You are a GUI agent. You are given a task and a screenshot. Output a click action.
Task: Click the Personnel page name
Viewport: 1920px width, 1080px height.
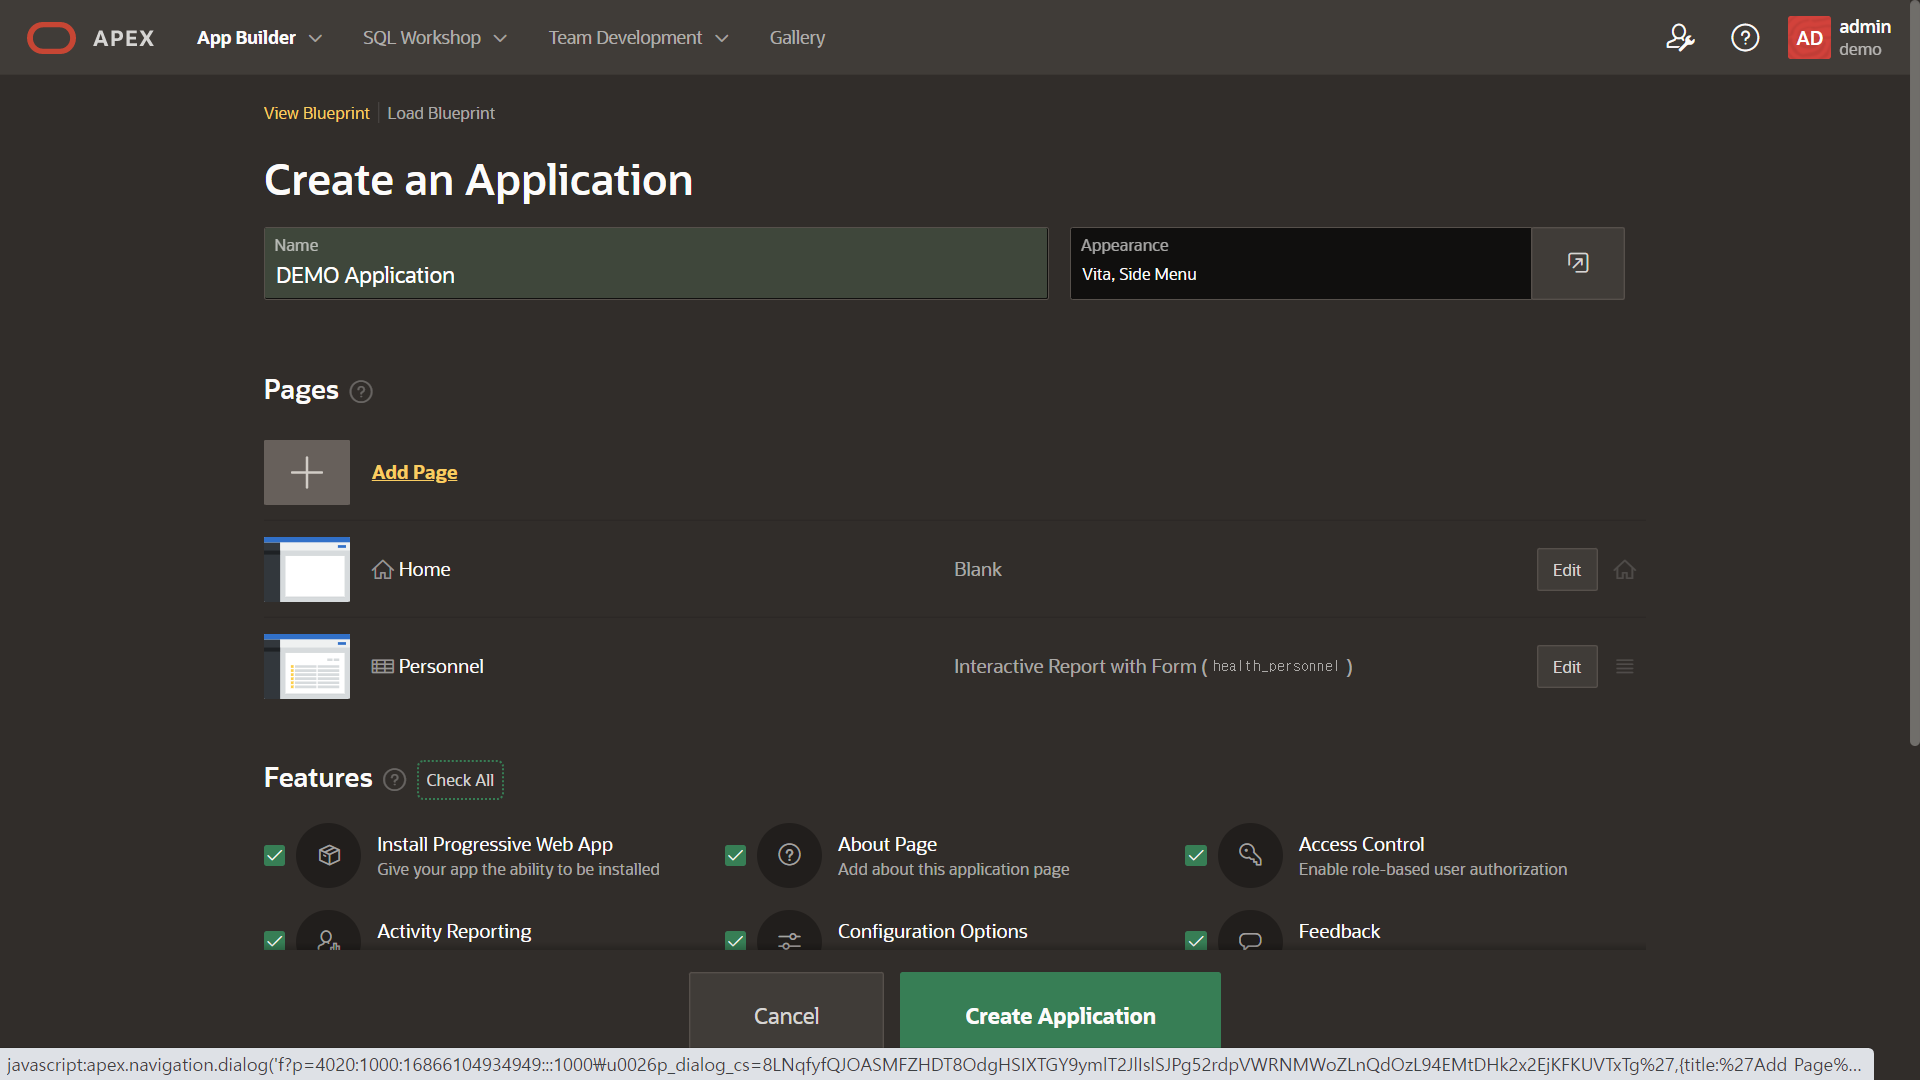pyautogui.click(x=441, y=667)
